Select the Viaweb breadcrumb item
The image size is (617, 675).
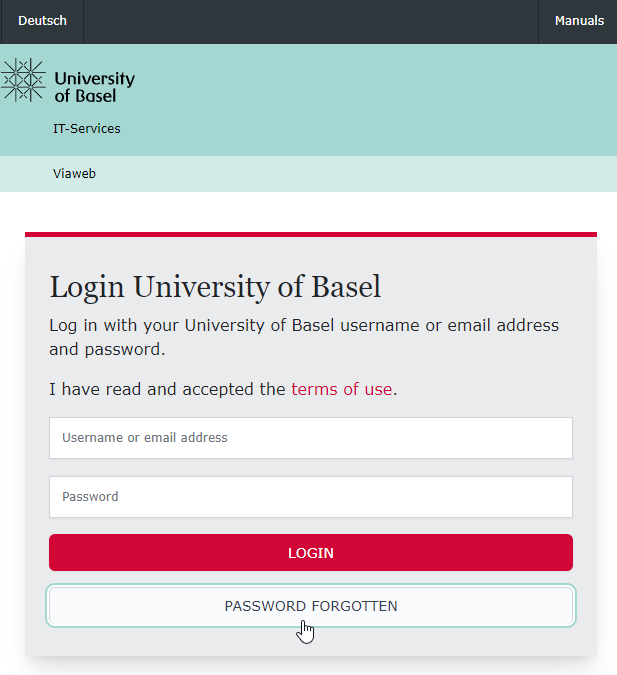tap(74, 174)
